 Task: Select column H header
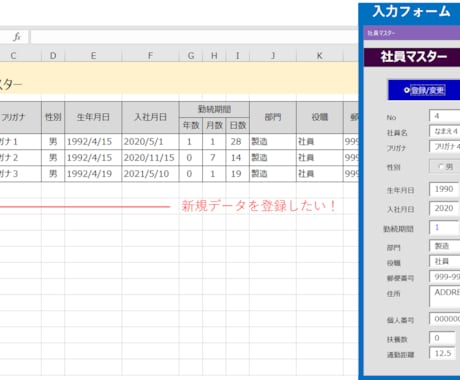click(214, 56)
